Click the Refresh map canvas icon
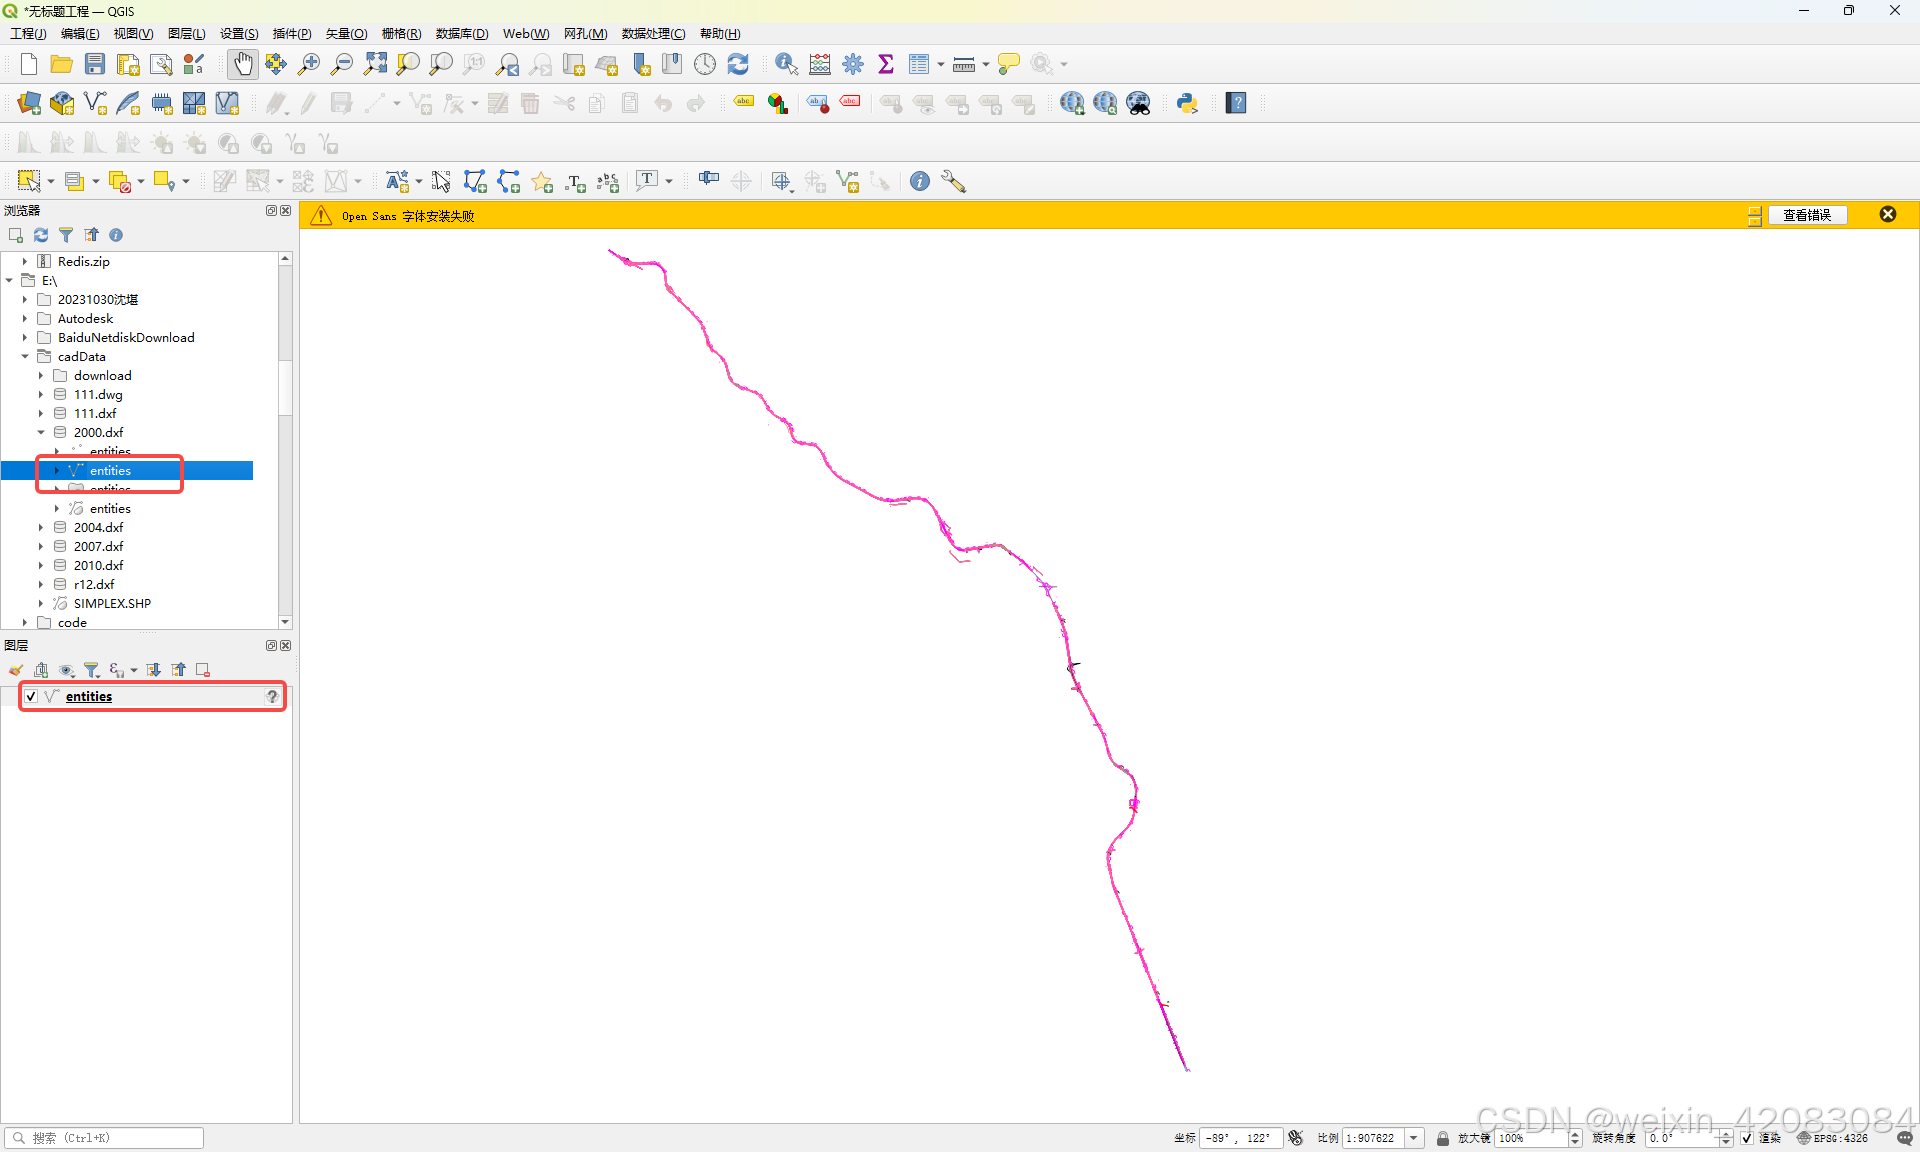Viewport: 1920px width, 1152px height. point(738,65)
